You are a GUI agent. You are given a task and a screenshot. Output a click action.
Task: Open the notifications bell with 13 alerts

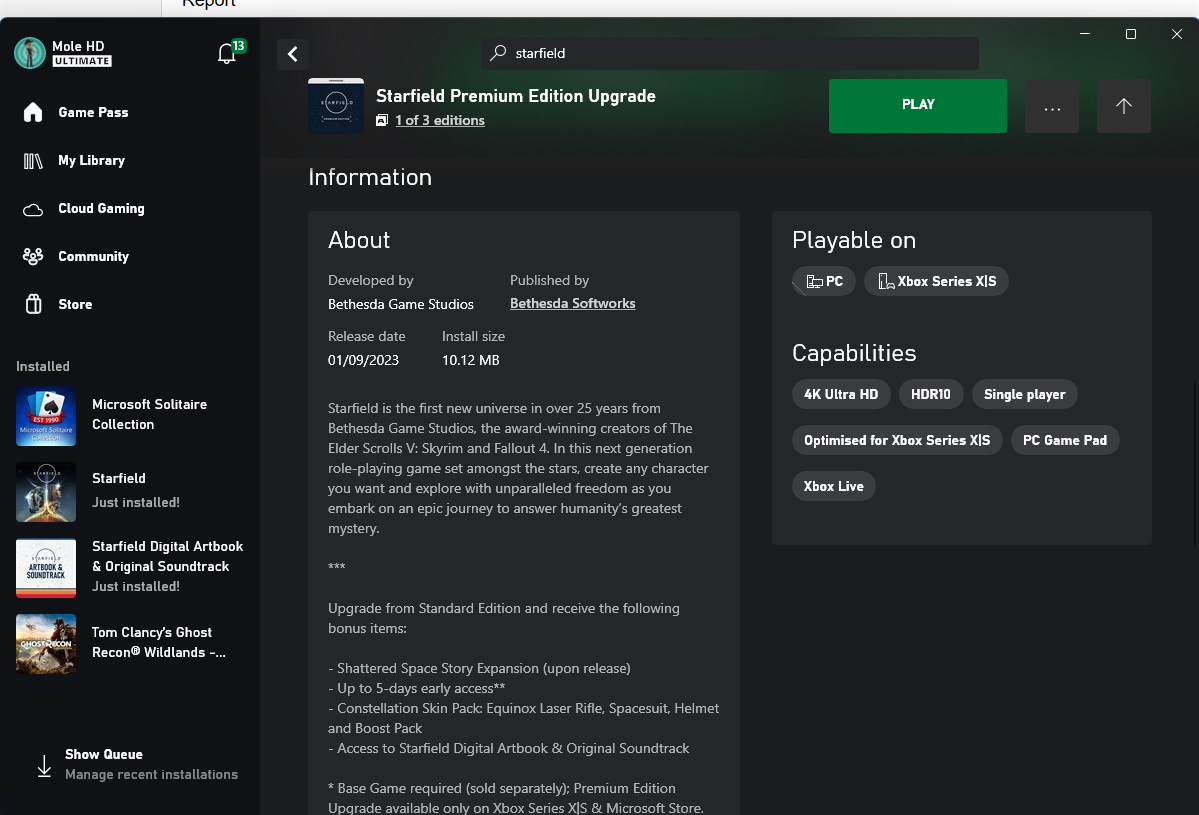tap(227, 53)
